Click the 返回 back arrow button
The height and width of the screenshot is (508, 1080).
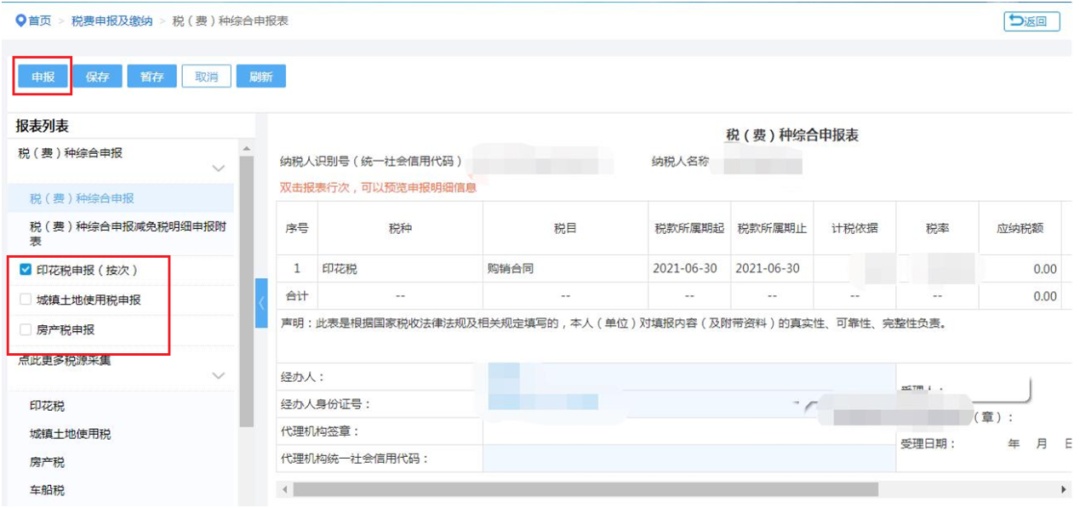pyautogui.click(x=1030, y=21)
